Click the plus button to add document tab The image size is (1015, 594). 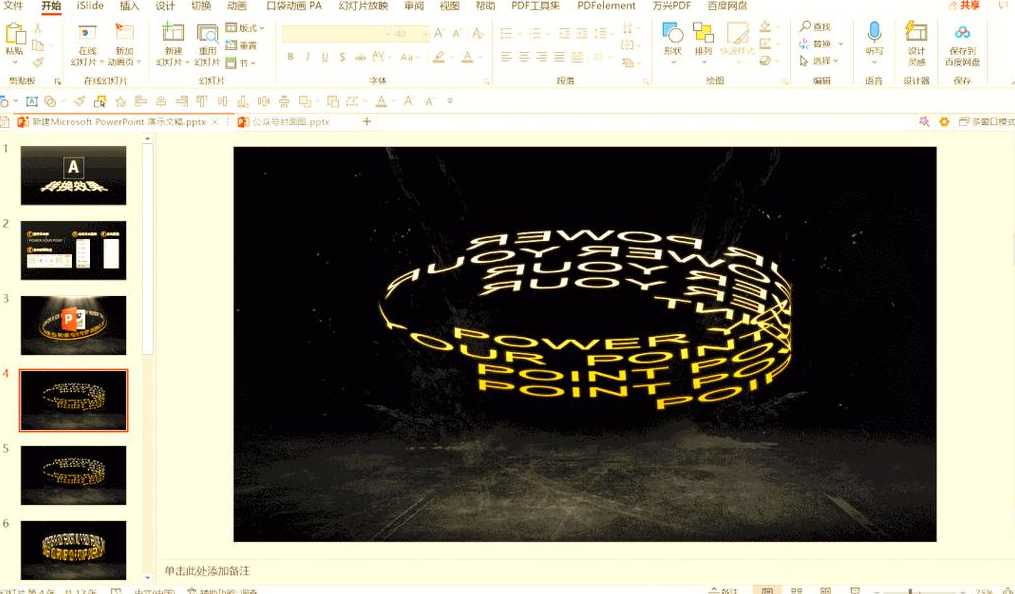click(366, 121)
